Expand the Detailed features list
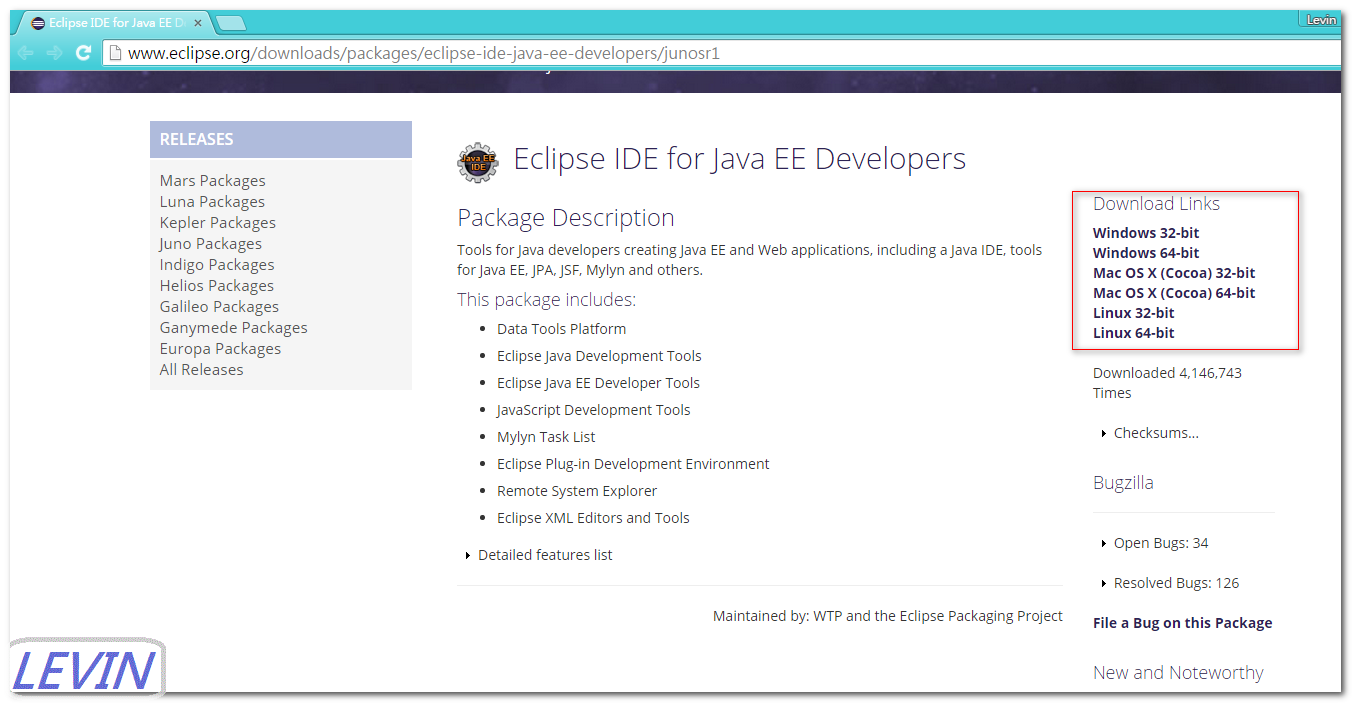The height and width of the screenshot is (703, 1352). (539, 555)
